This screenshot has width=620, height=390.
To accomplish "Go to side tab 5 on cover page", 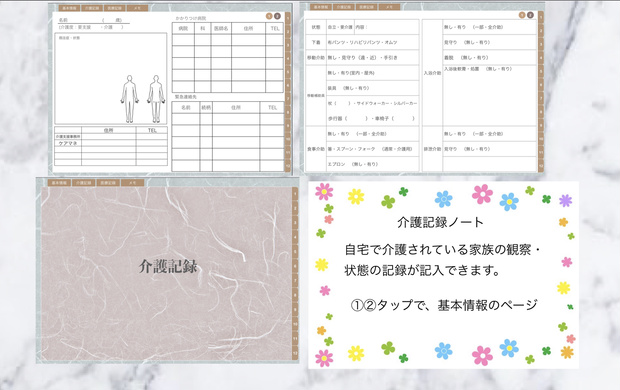I will point(295,252).
